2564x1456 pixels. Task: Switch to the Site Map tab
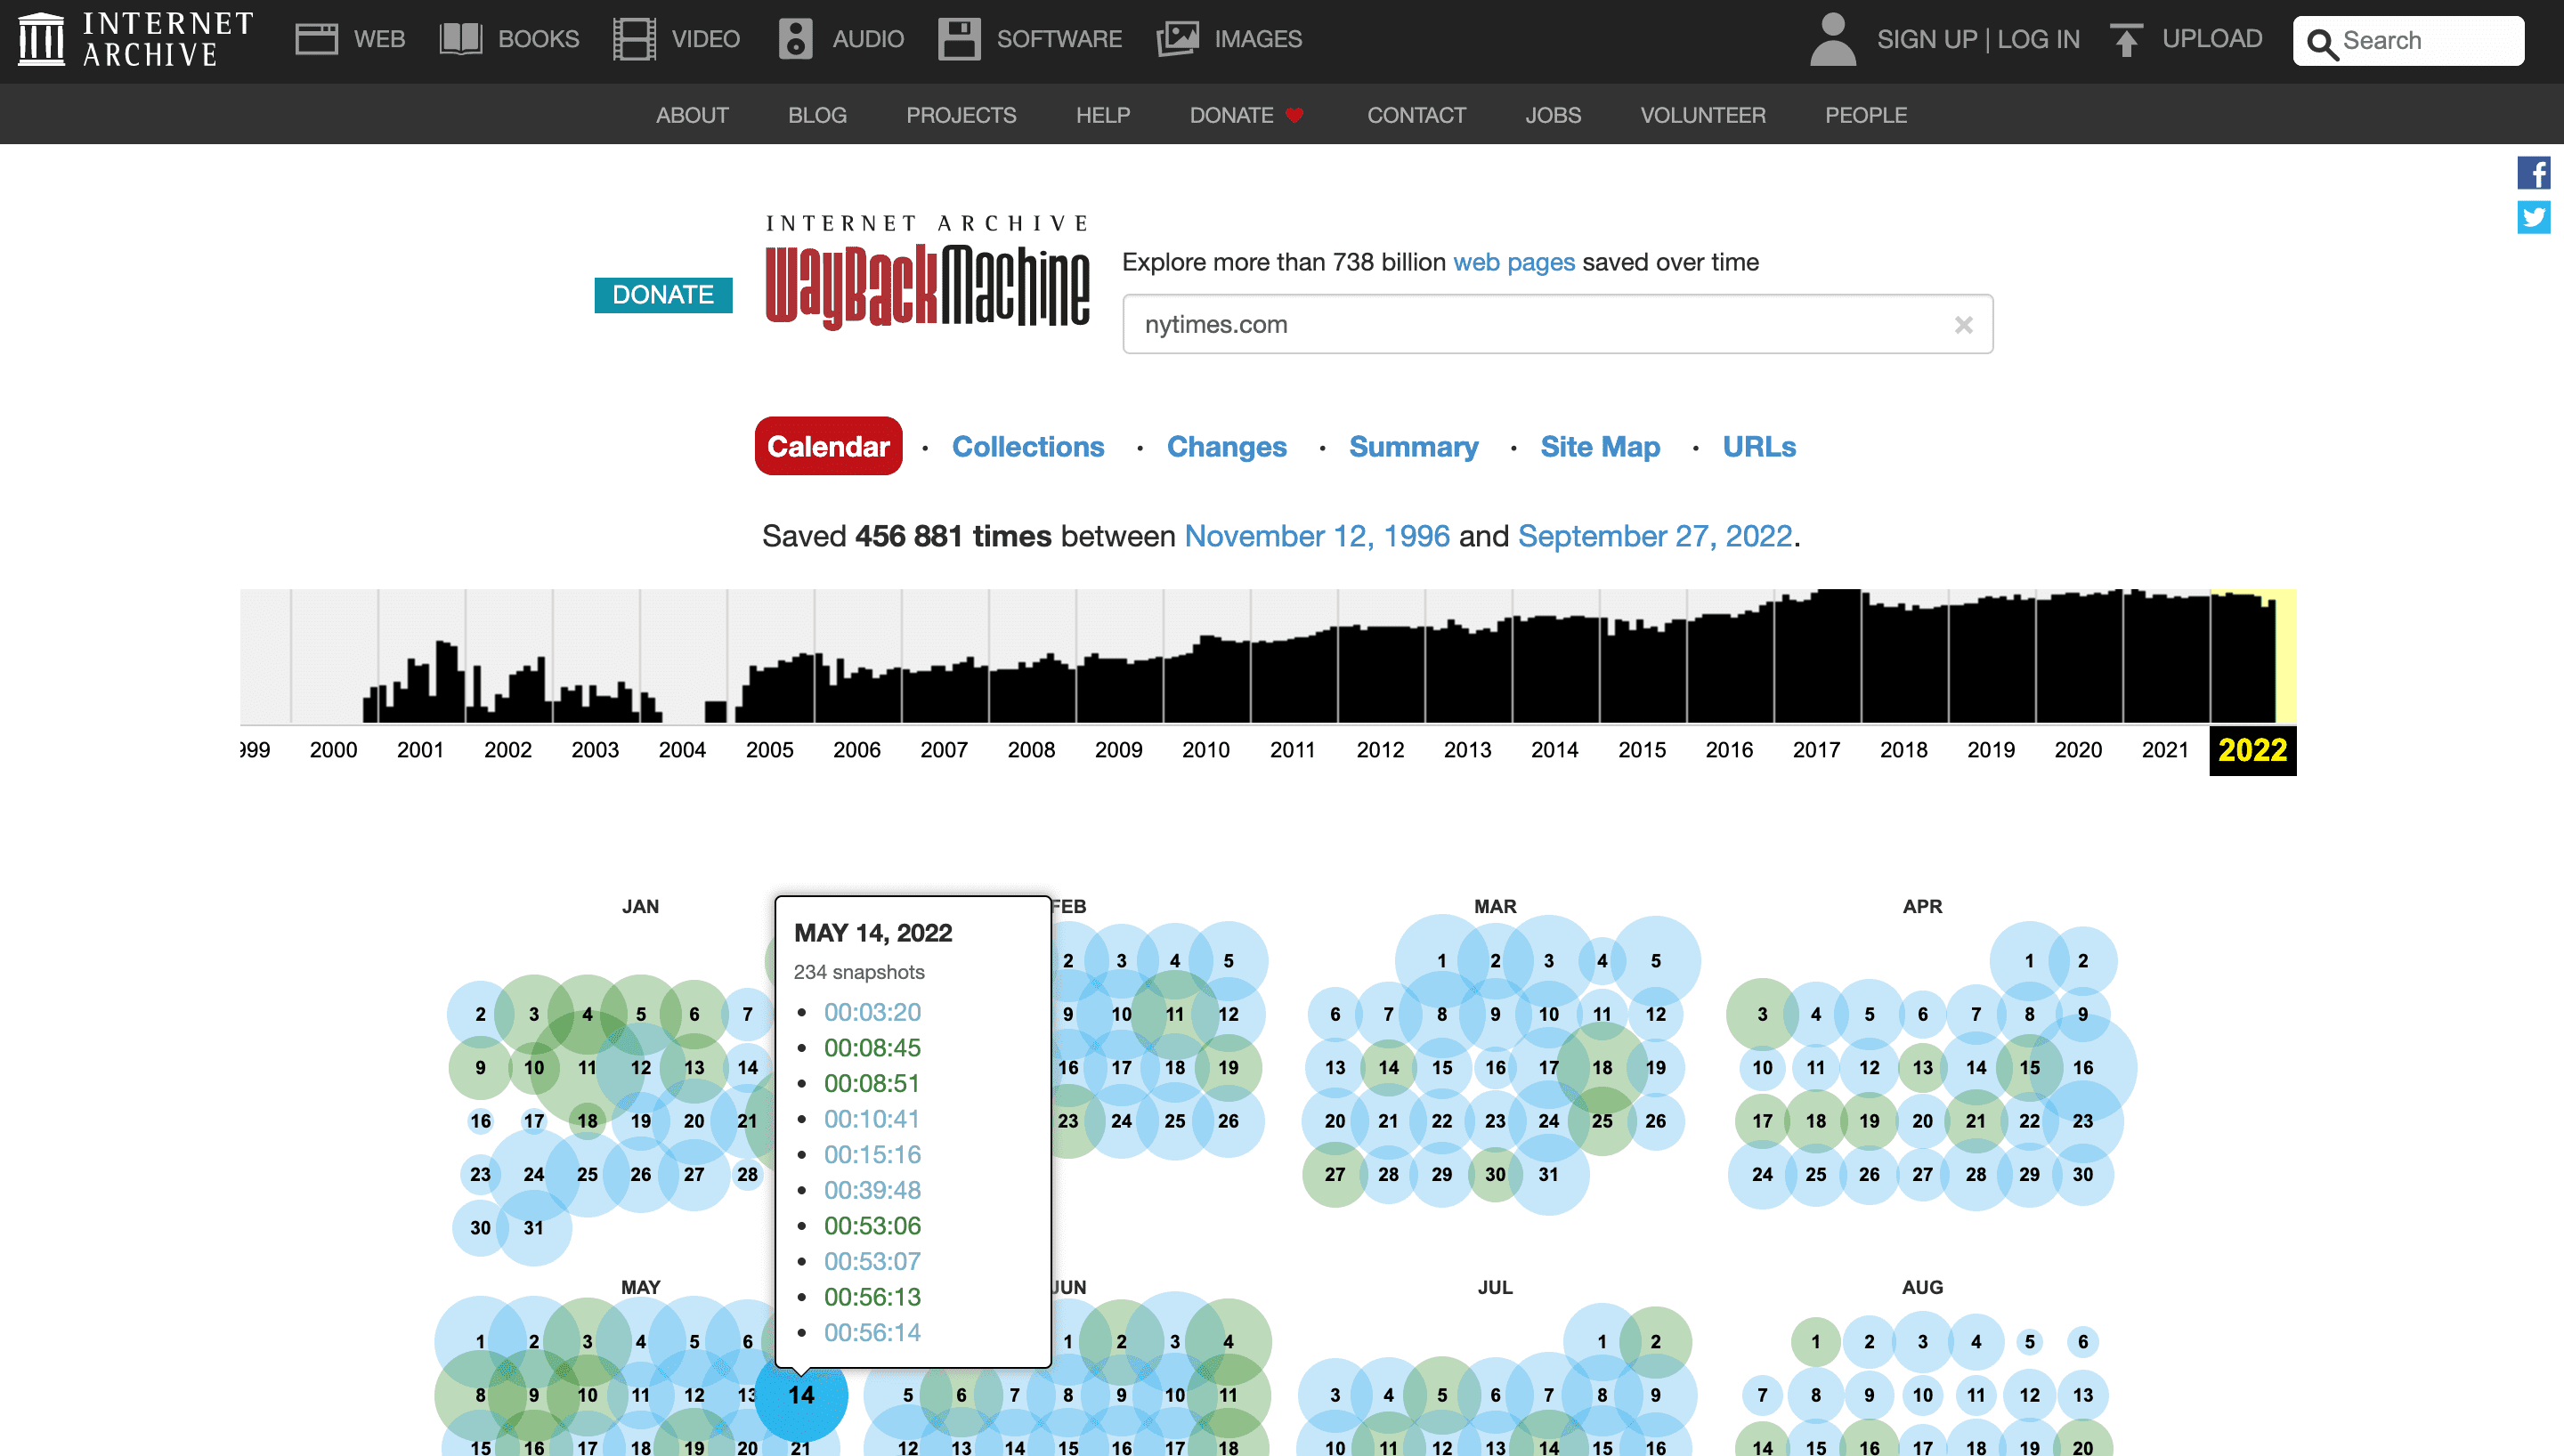coord(1599,447)
